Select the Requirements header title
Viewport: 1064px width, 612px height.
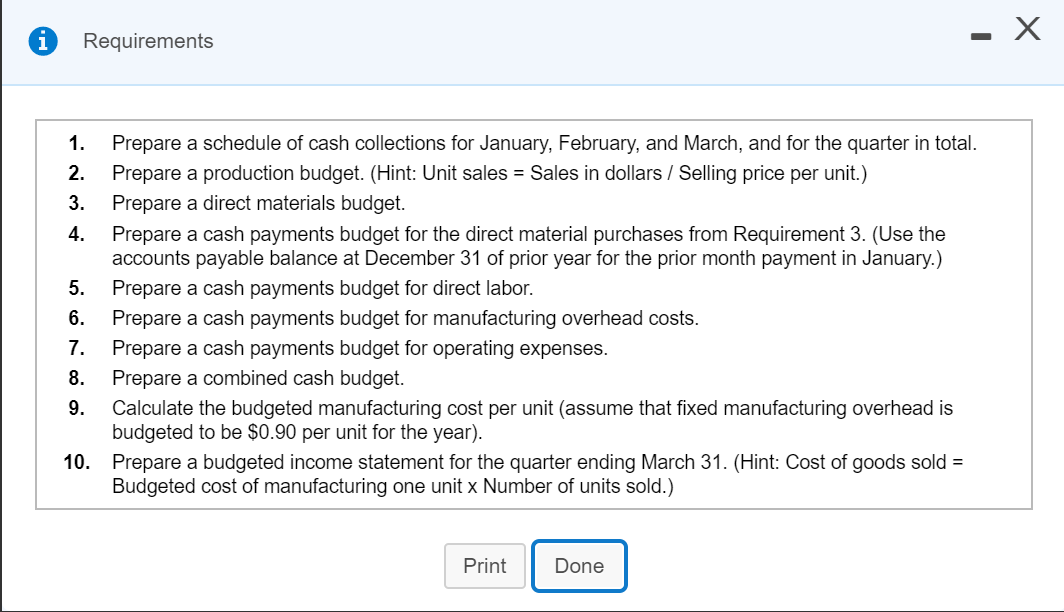(x=148, y=41)
